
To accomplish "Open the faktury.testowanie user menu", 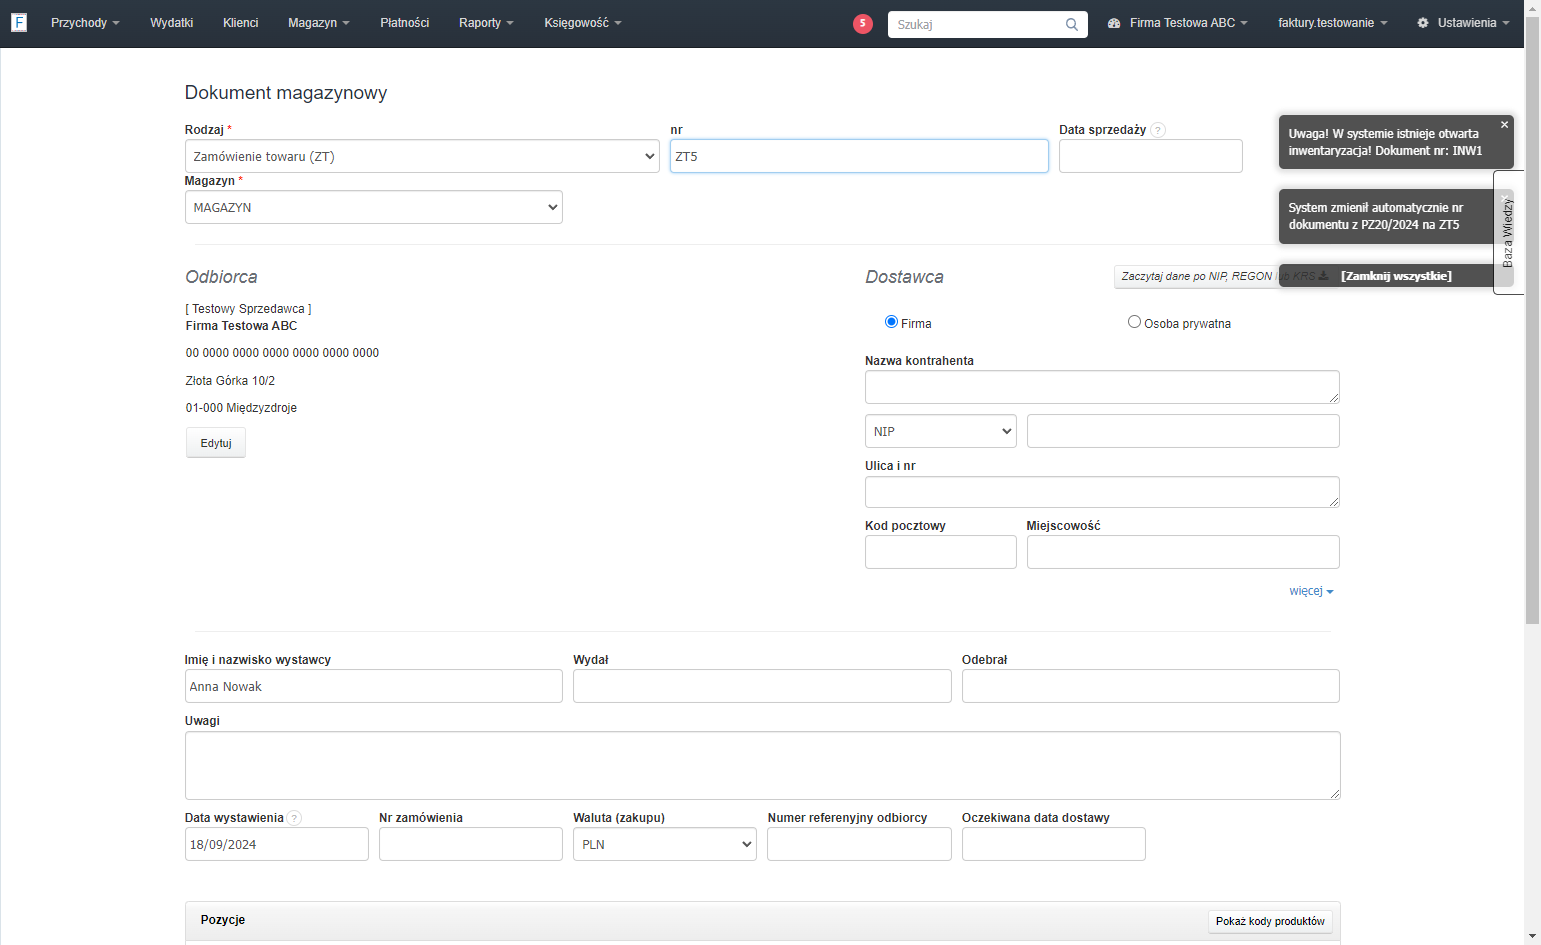I will (1332, 23).
